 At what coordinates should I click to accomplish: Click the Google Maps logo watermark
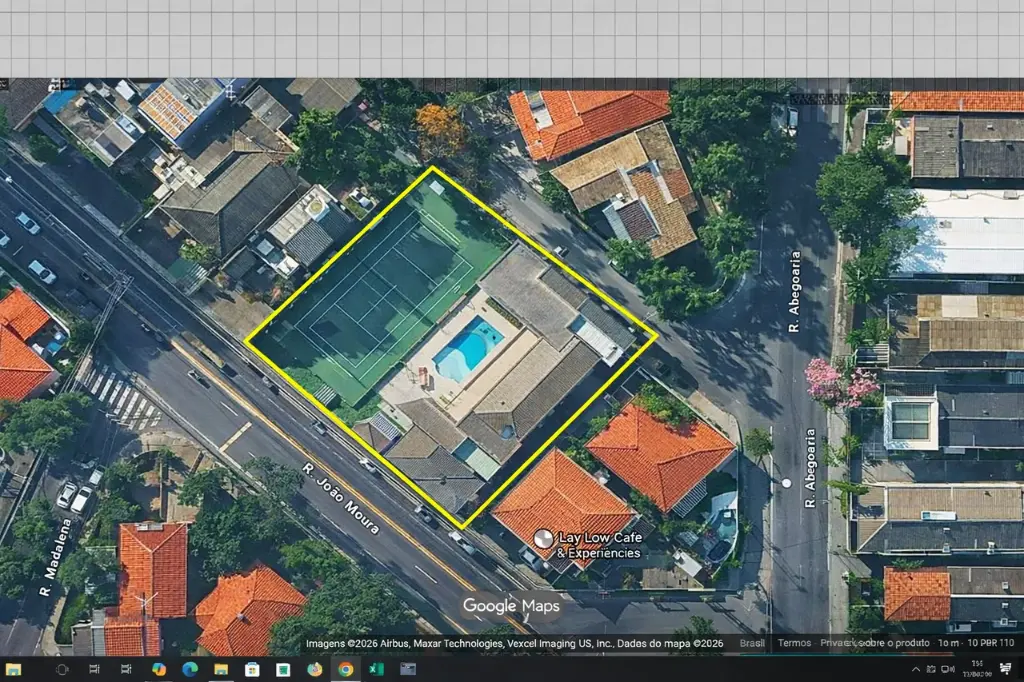tap(511, 605)
